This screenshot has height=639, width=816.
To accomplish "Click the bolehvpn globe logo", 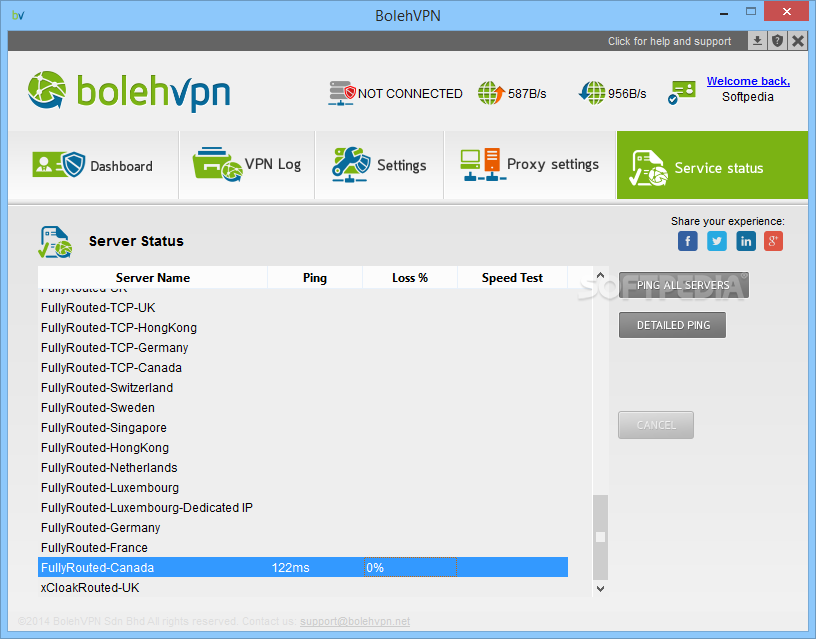I will [47, 90].
